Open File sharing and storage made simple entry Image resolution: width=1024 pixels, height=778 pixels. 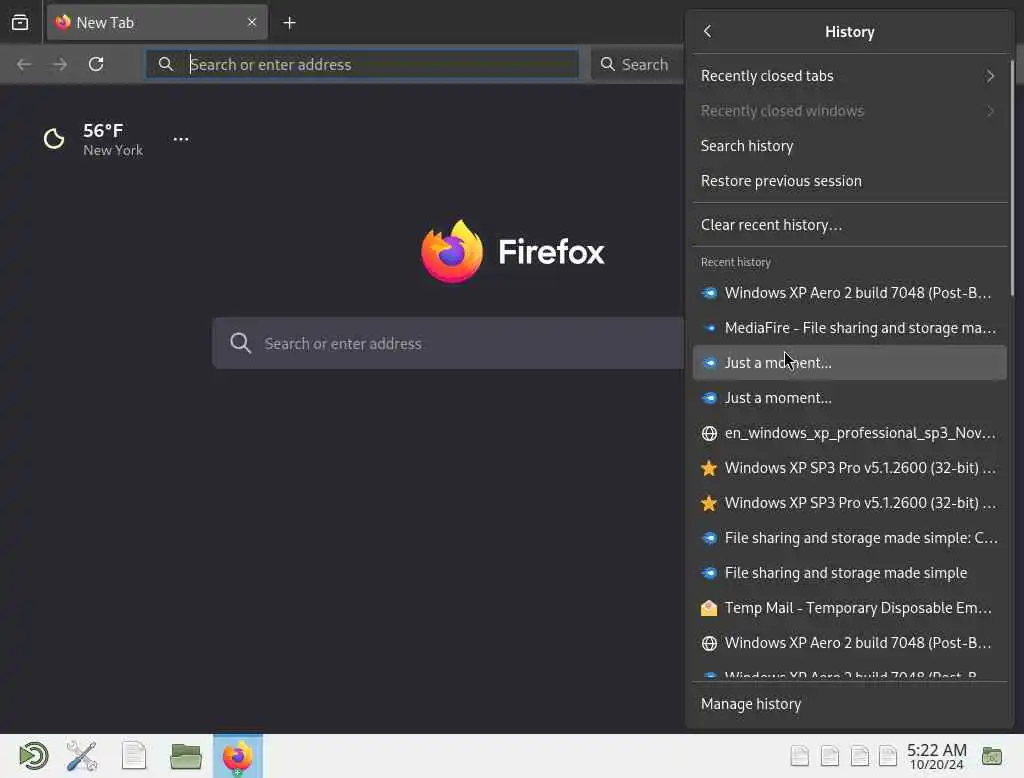tap(849, 573)
